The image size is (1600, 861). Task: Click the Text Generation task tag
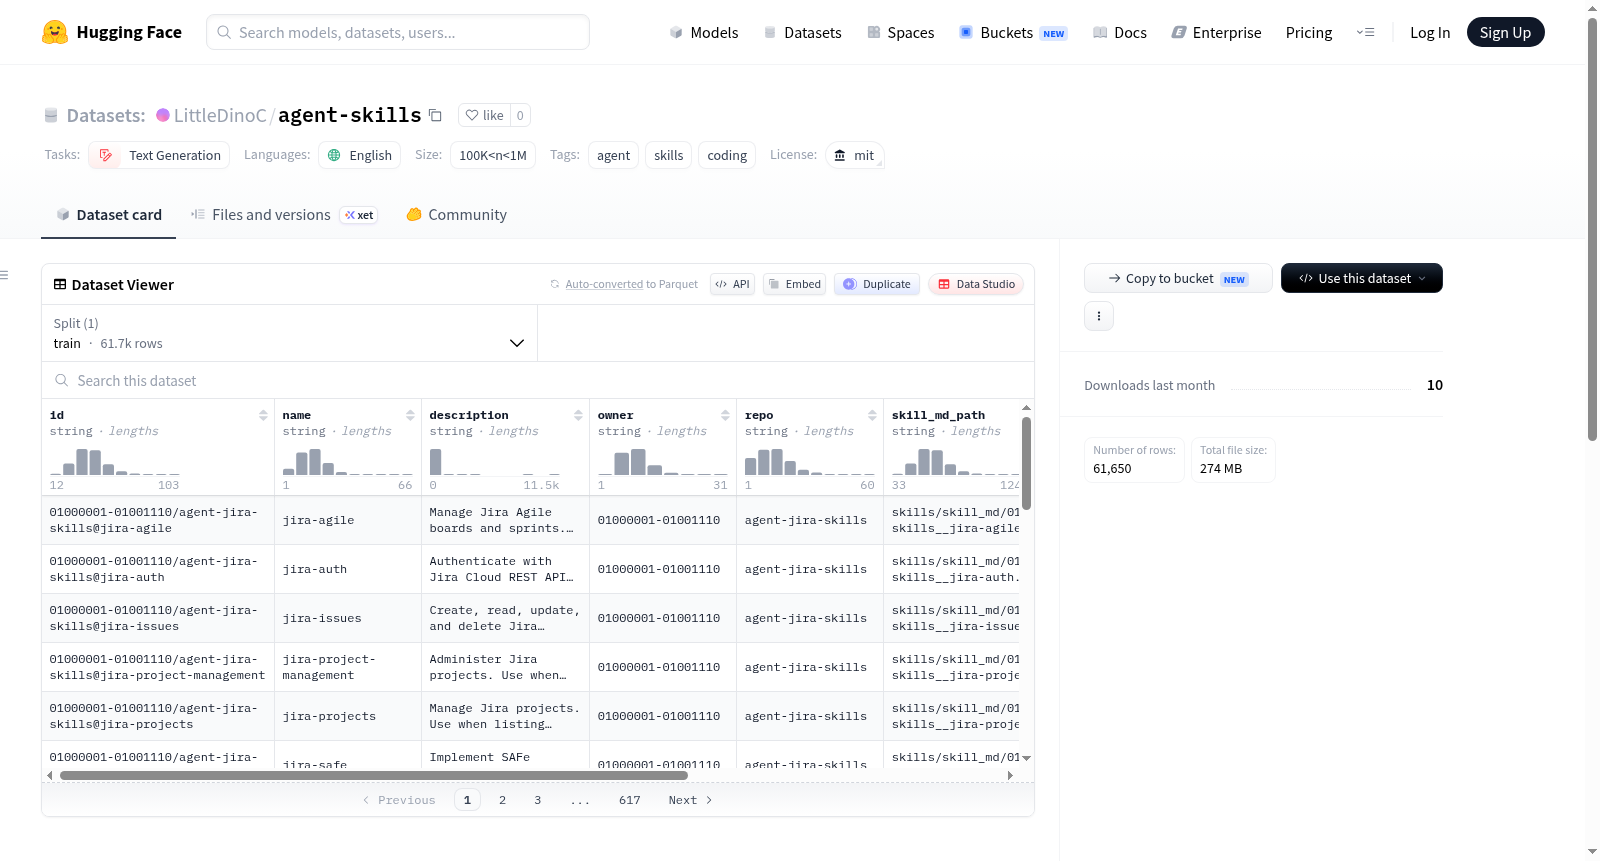[159, 155]
